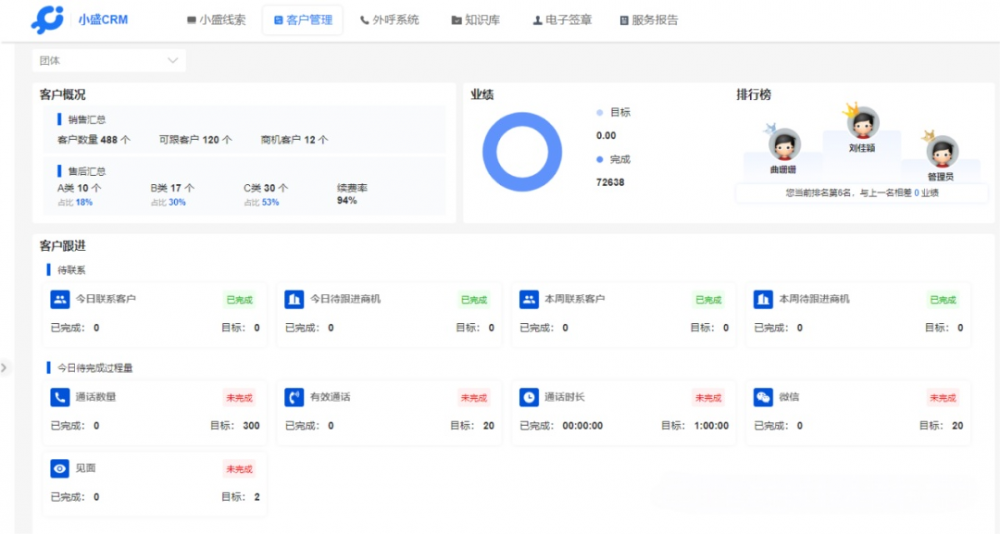Click the 72638 completed value
Image resolution: width=1000 pixels, height=534 pixels.
[610, 182]
